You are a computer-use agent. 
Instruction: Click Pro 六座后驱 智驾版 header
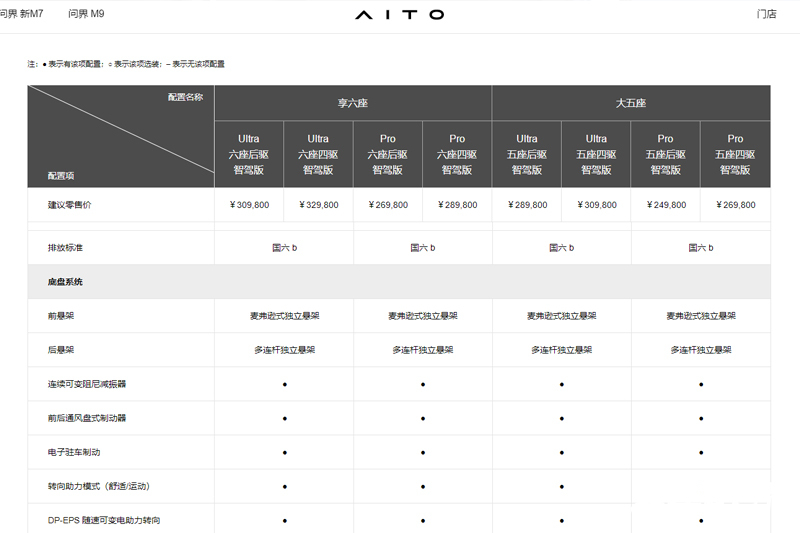pos(387,154)
